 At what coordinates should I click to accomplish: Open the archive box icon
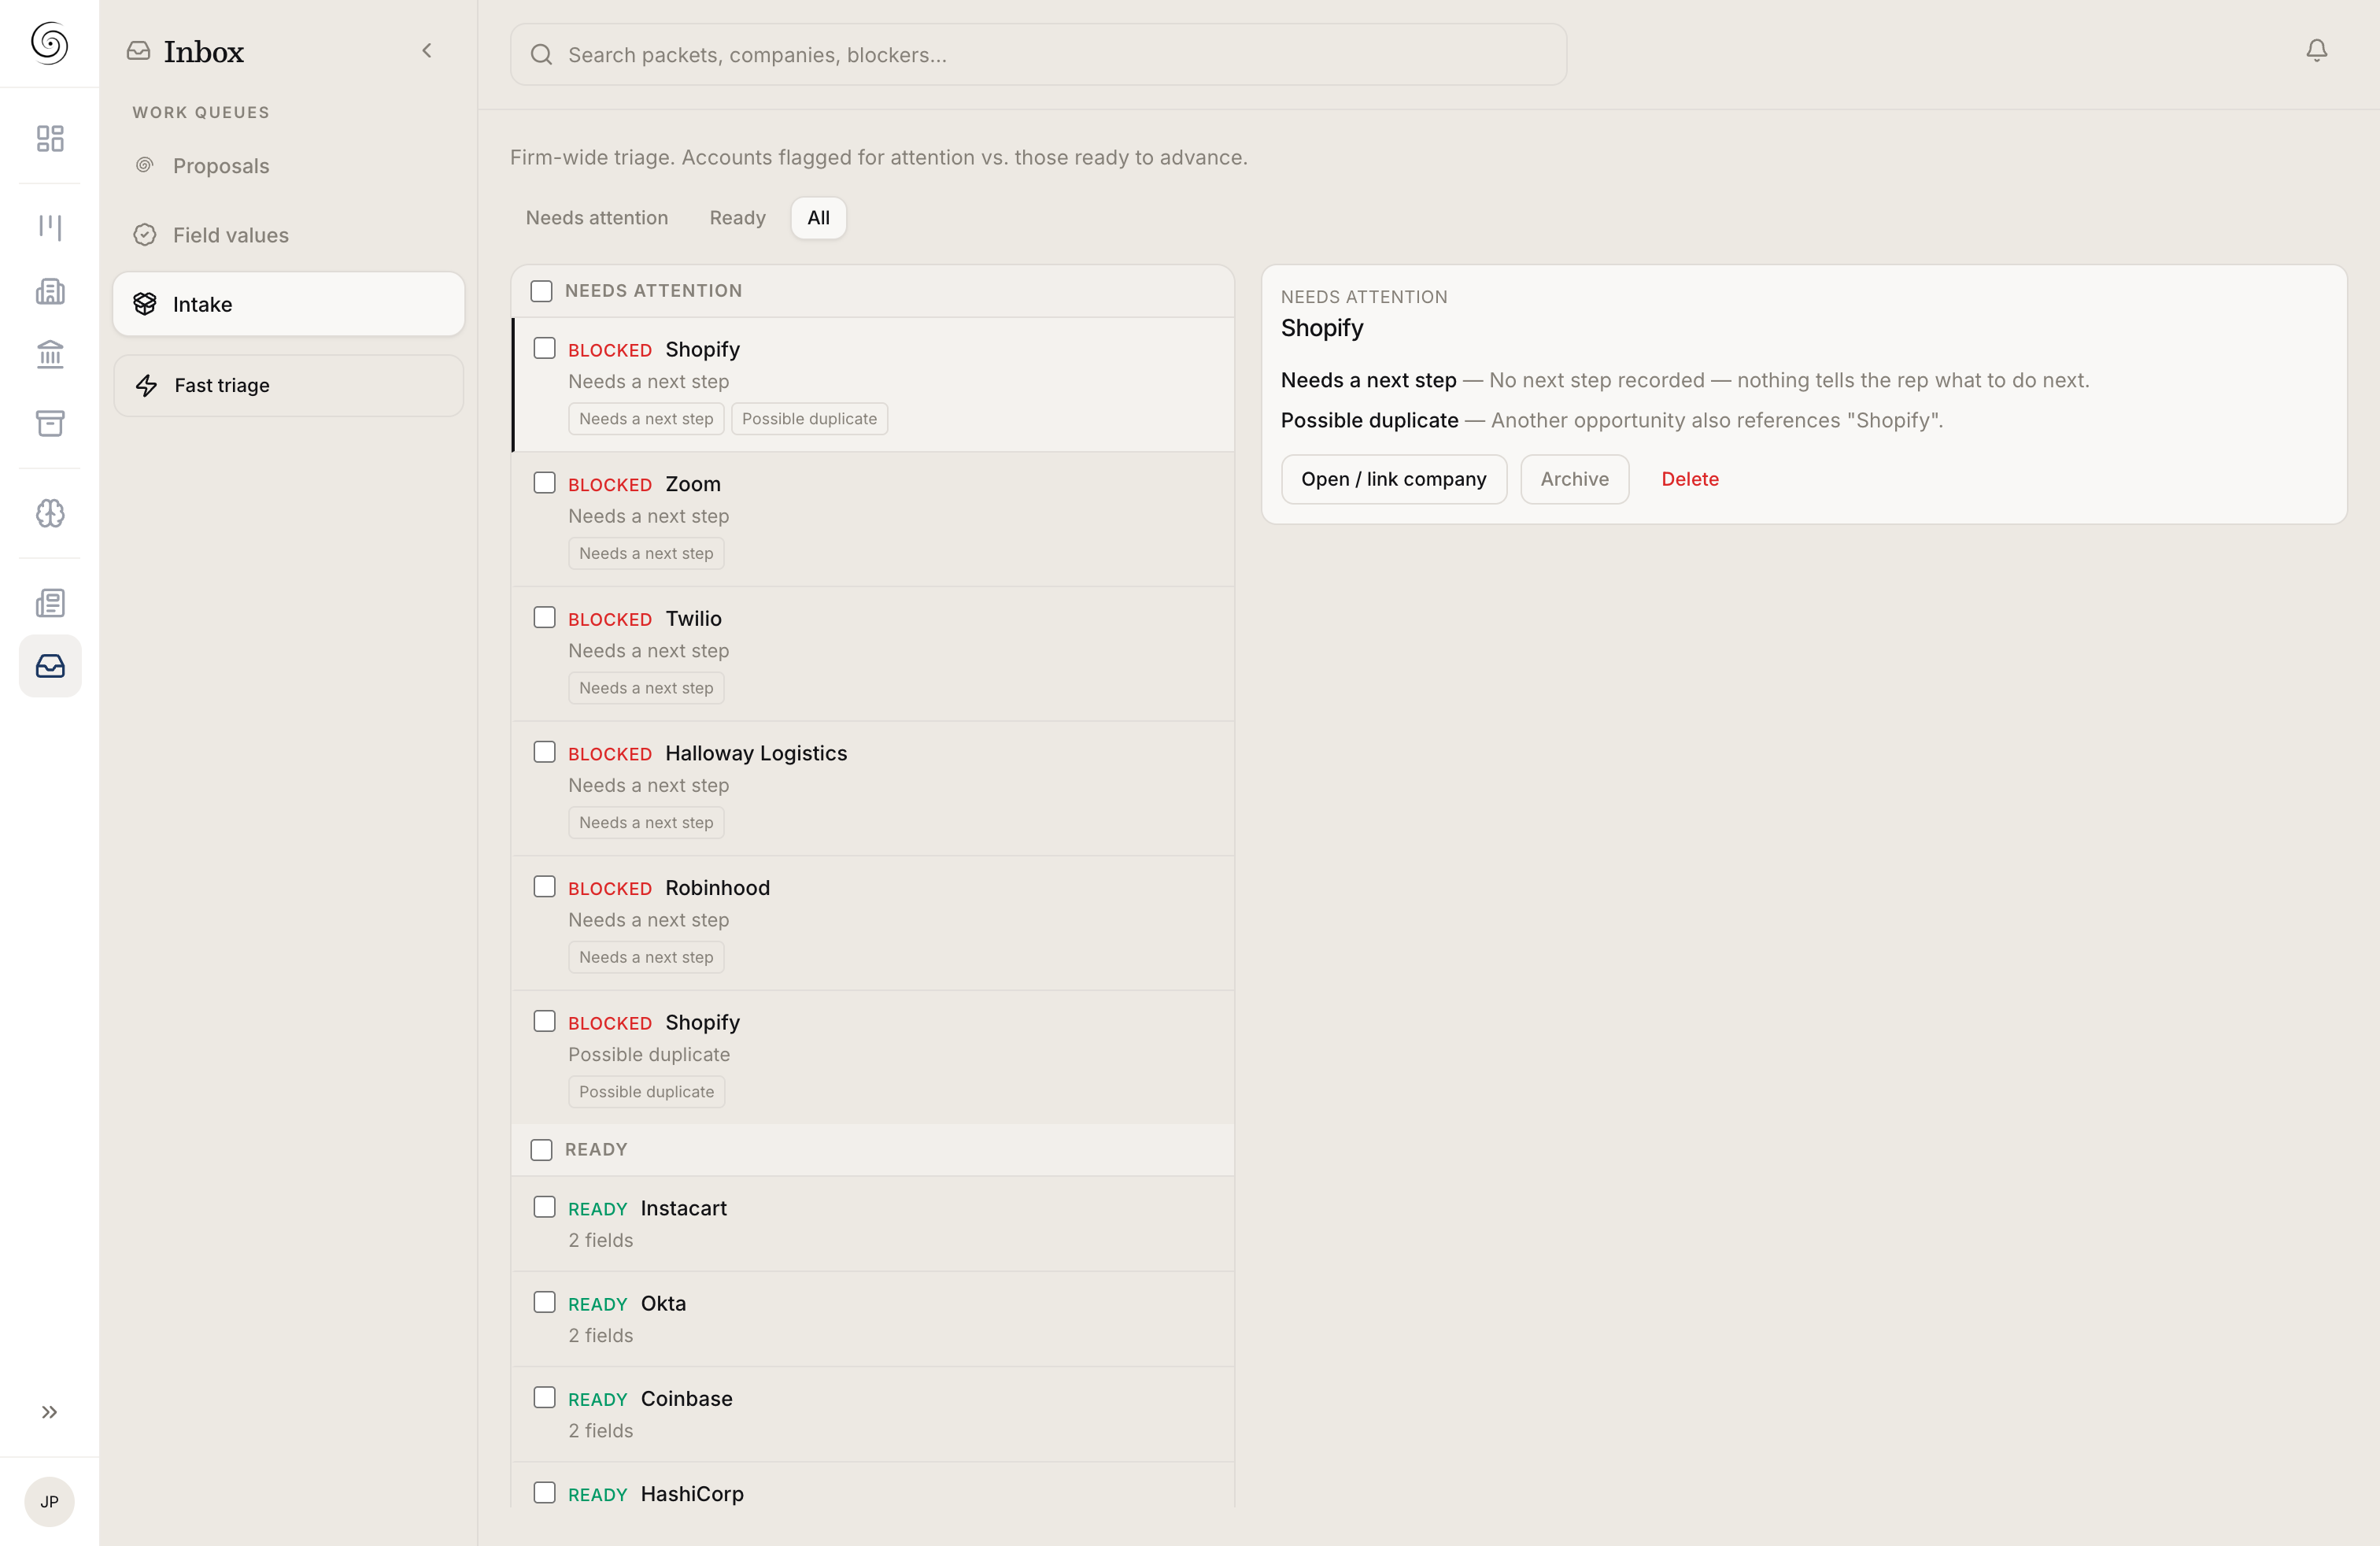50,423
